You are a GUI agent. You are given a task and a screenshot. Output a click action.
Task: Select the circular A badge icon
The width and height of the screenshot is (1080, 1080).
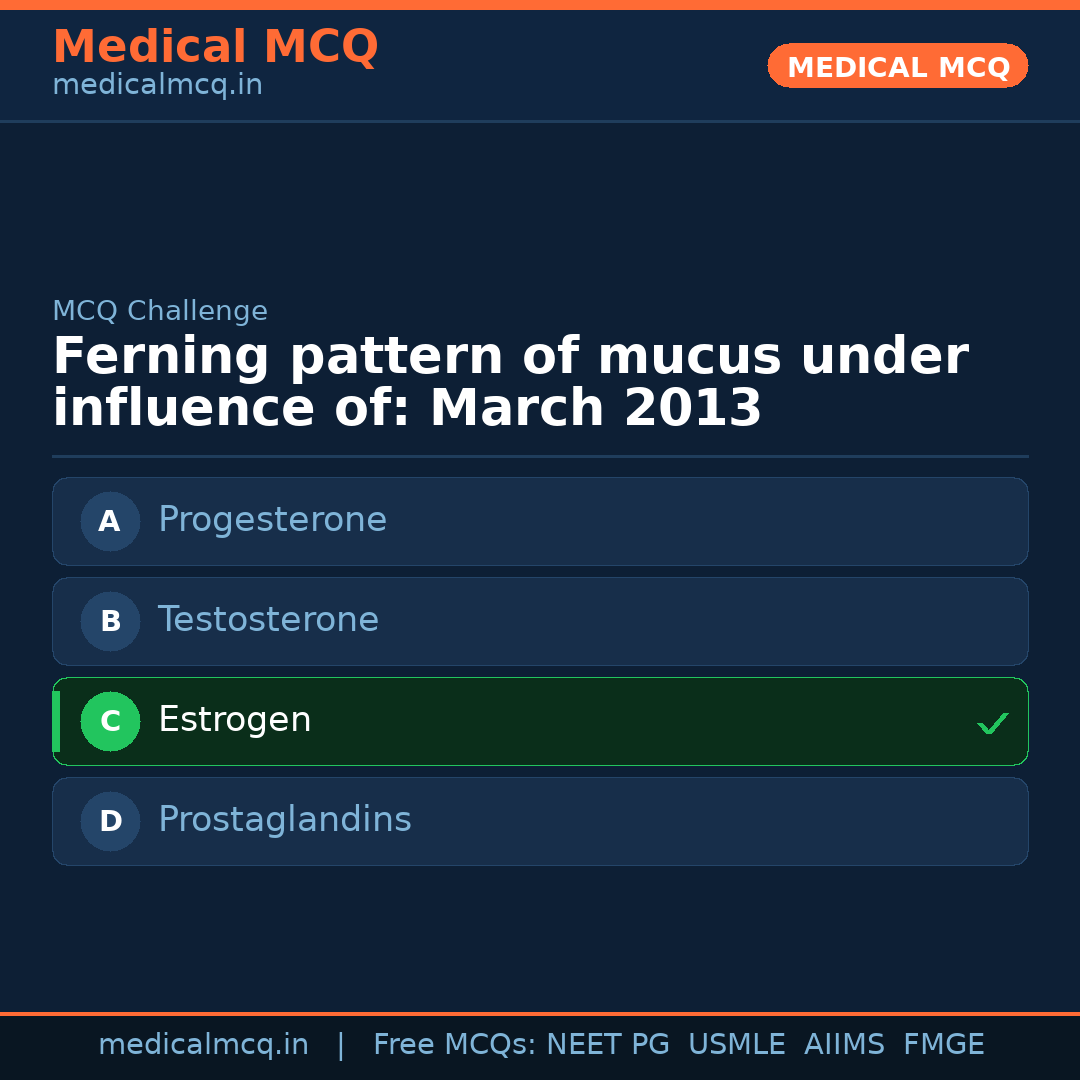pyautogui.click(x=110, y=521)
